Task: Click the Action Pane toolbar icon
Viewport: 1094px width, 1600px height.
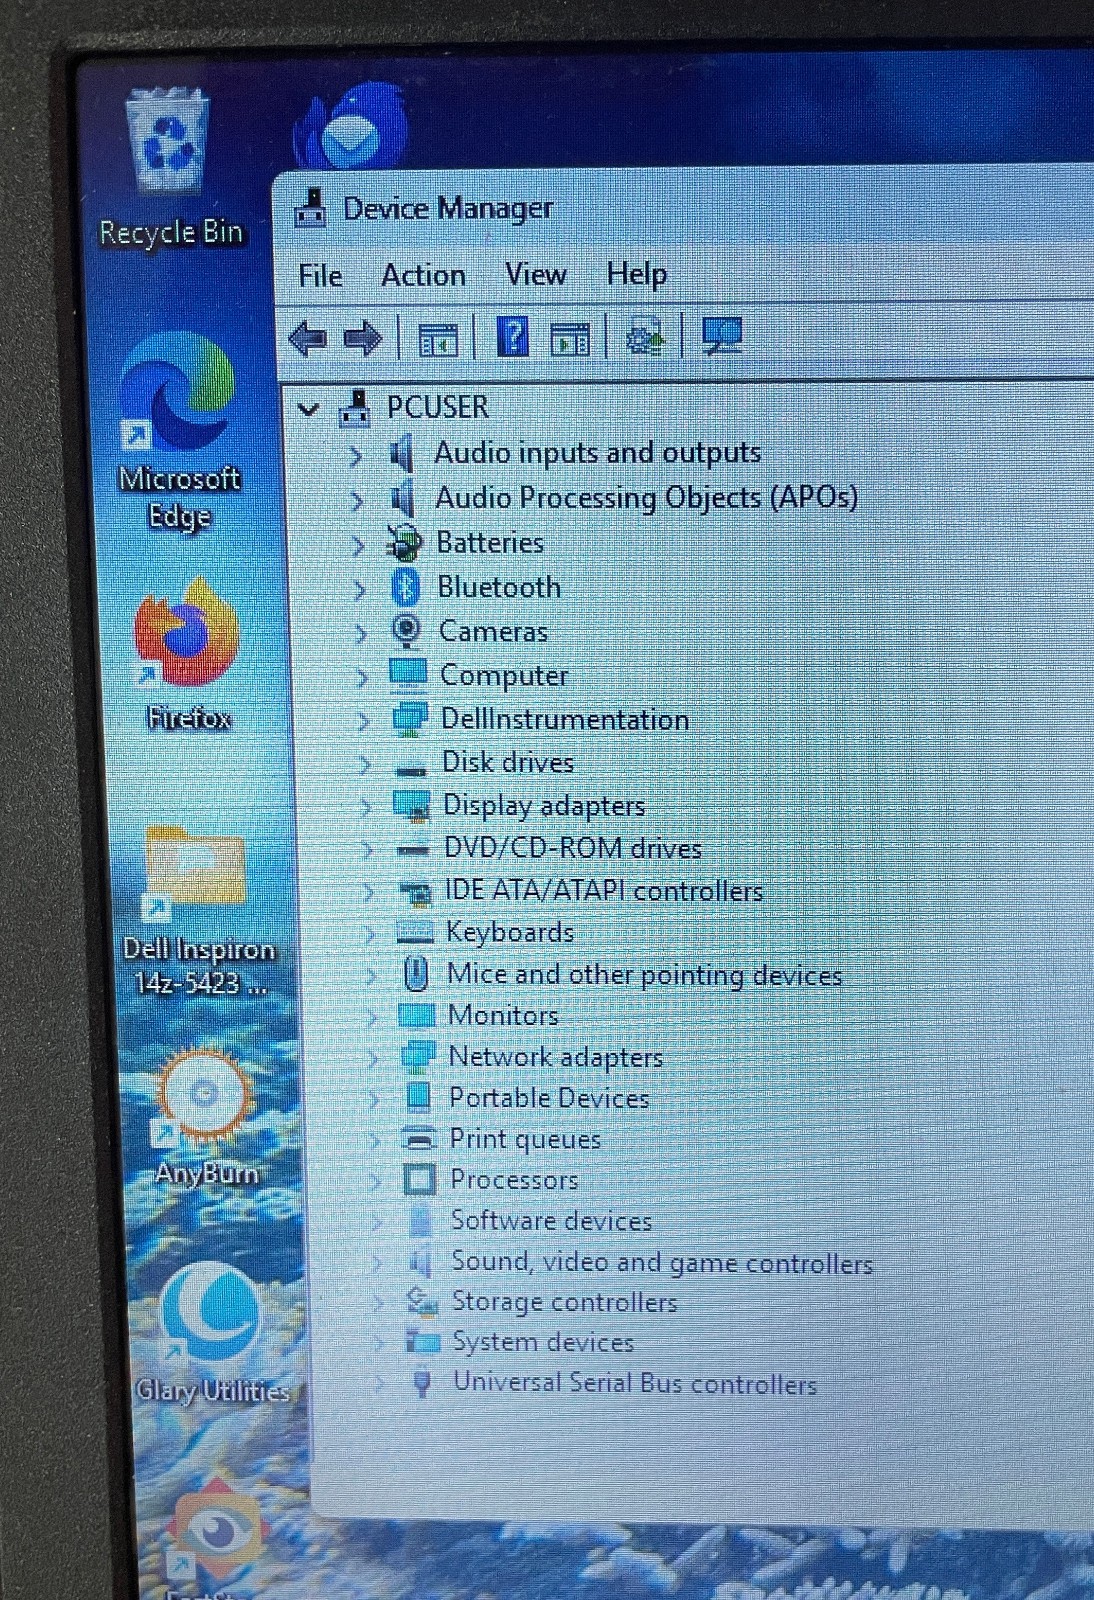Action: (x=570, y=340)
